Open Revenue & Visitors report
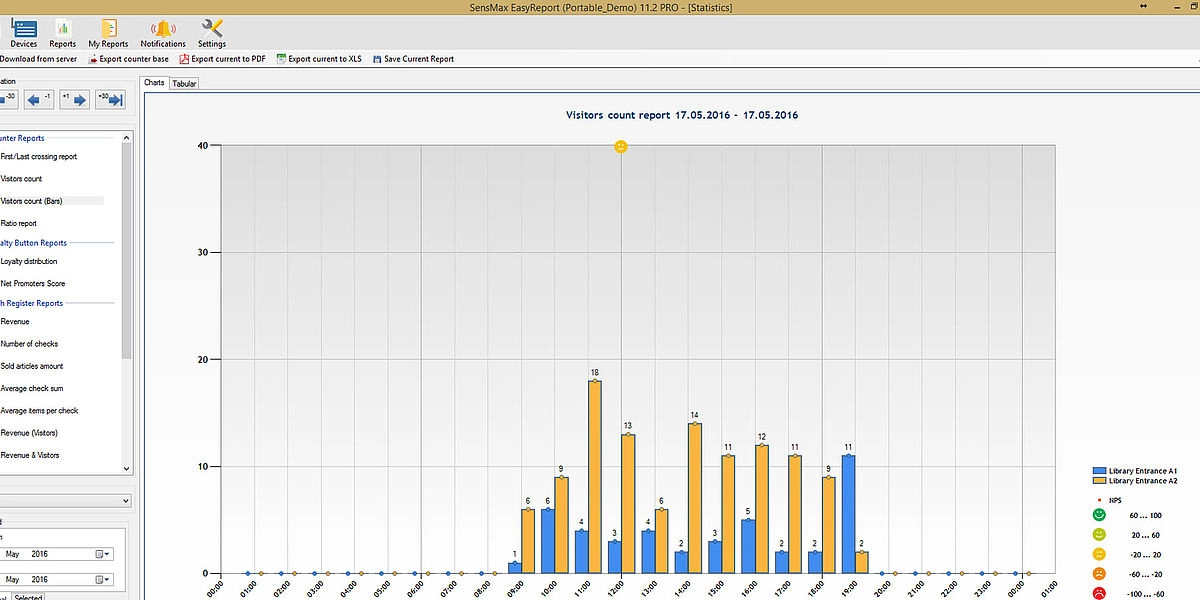 [30, 455]
